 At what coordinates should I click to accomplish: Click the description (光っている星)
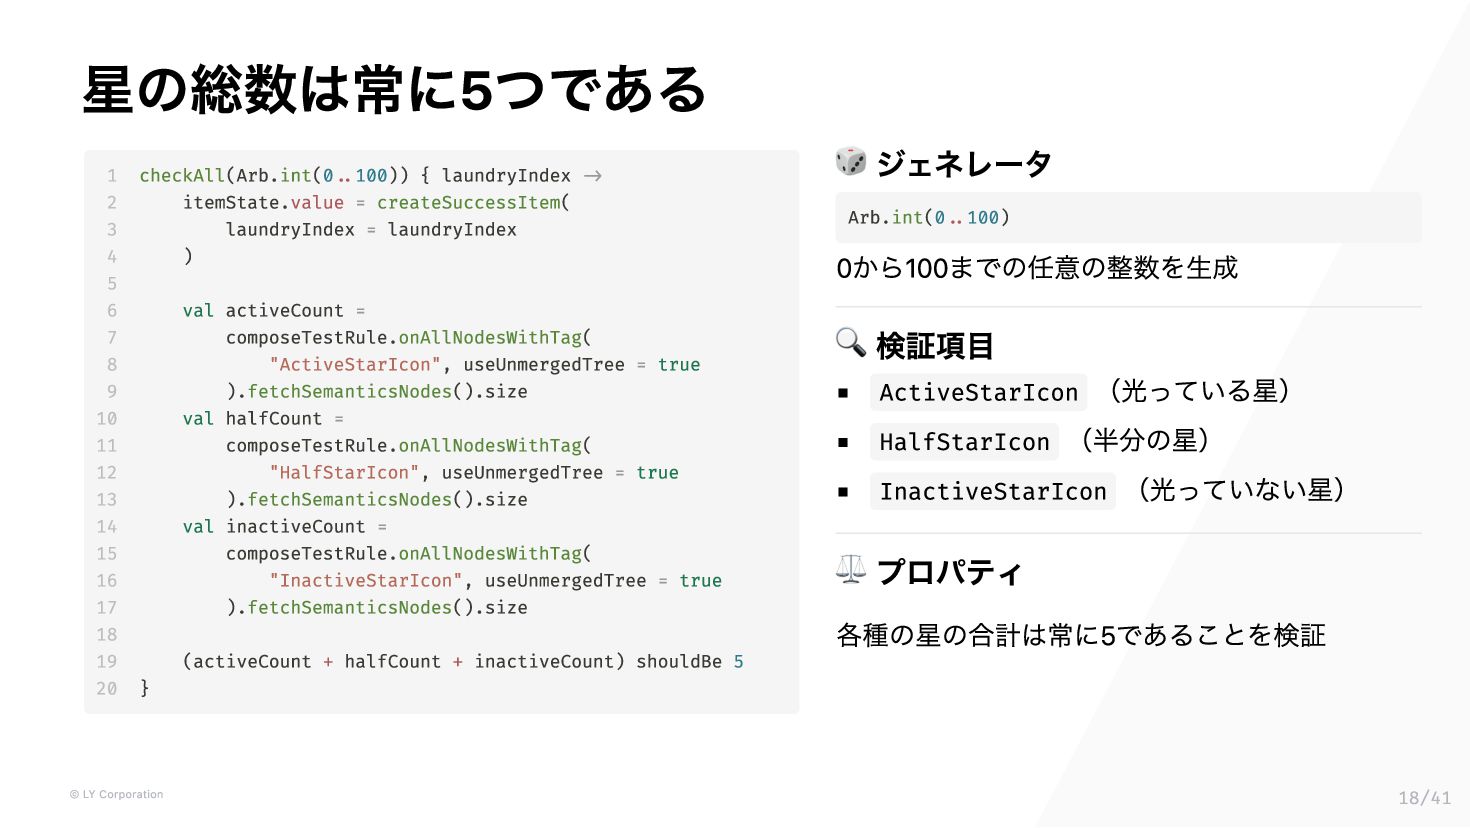1199,391
